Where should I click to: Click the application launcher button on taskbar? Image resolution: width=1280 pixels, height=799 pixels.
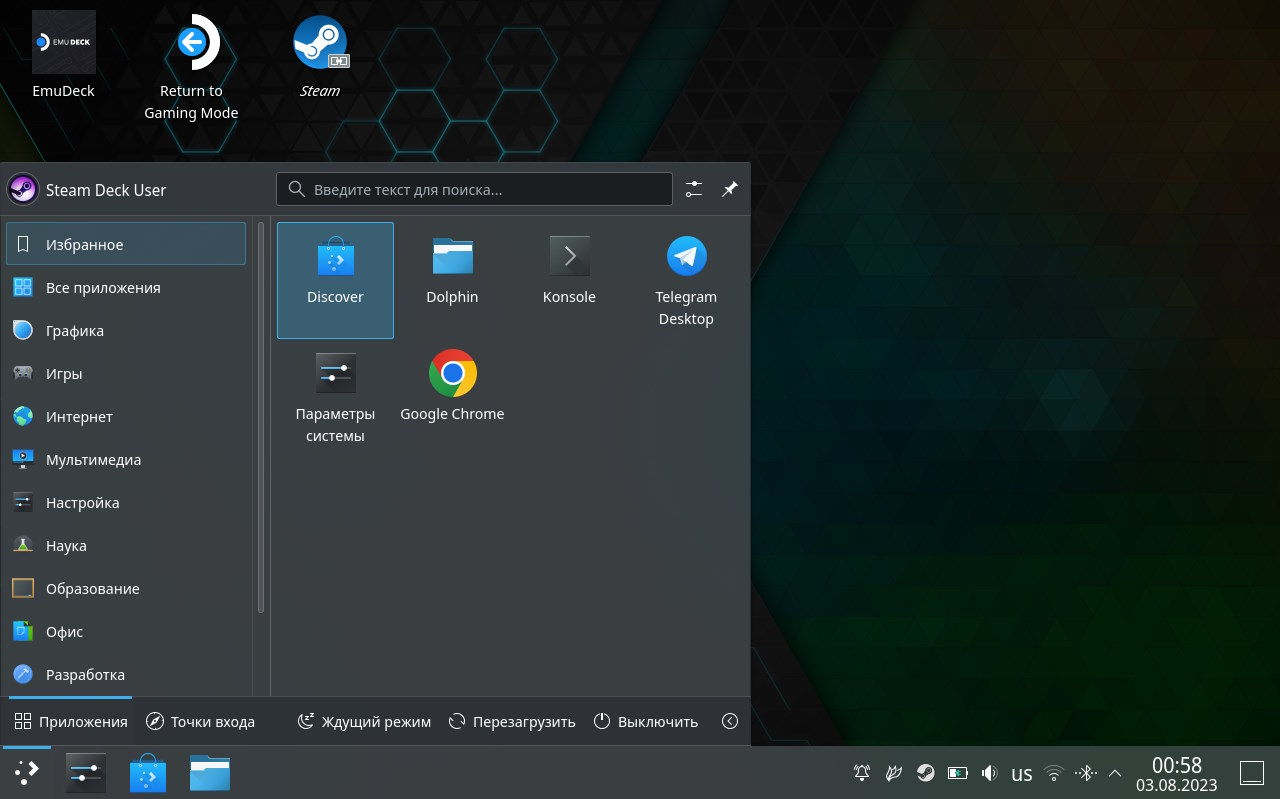click(x=27, y=772)
